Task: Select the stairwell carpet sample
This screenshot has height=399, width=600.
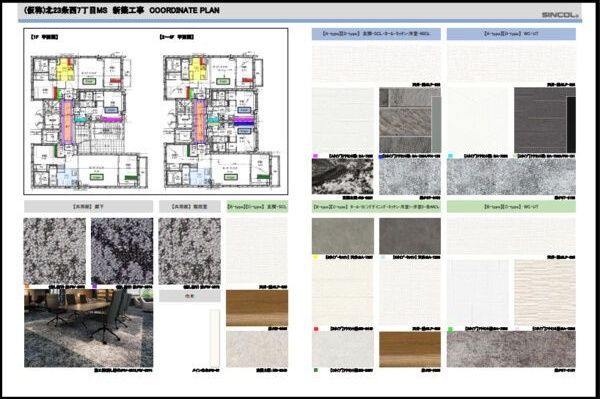Action: (x=189, y=251)
